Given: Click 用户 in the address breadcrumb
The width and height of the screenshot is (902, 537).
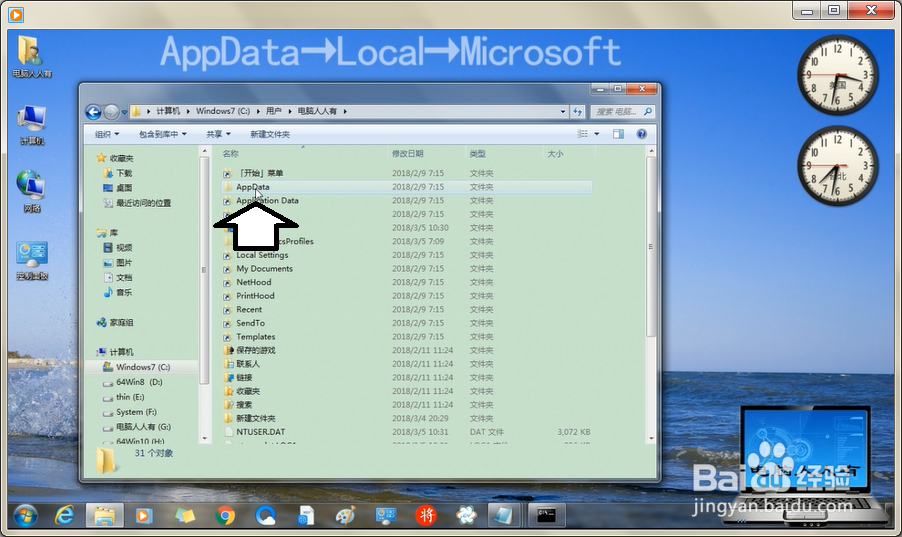Looking at the screenshot, I should (274, 111).
